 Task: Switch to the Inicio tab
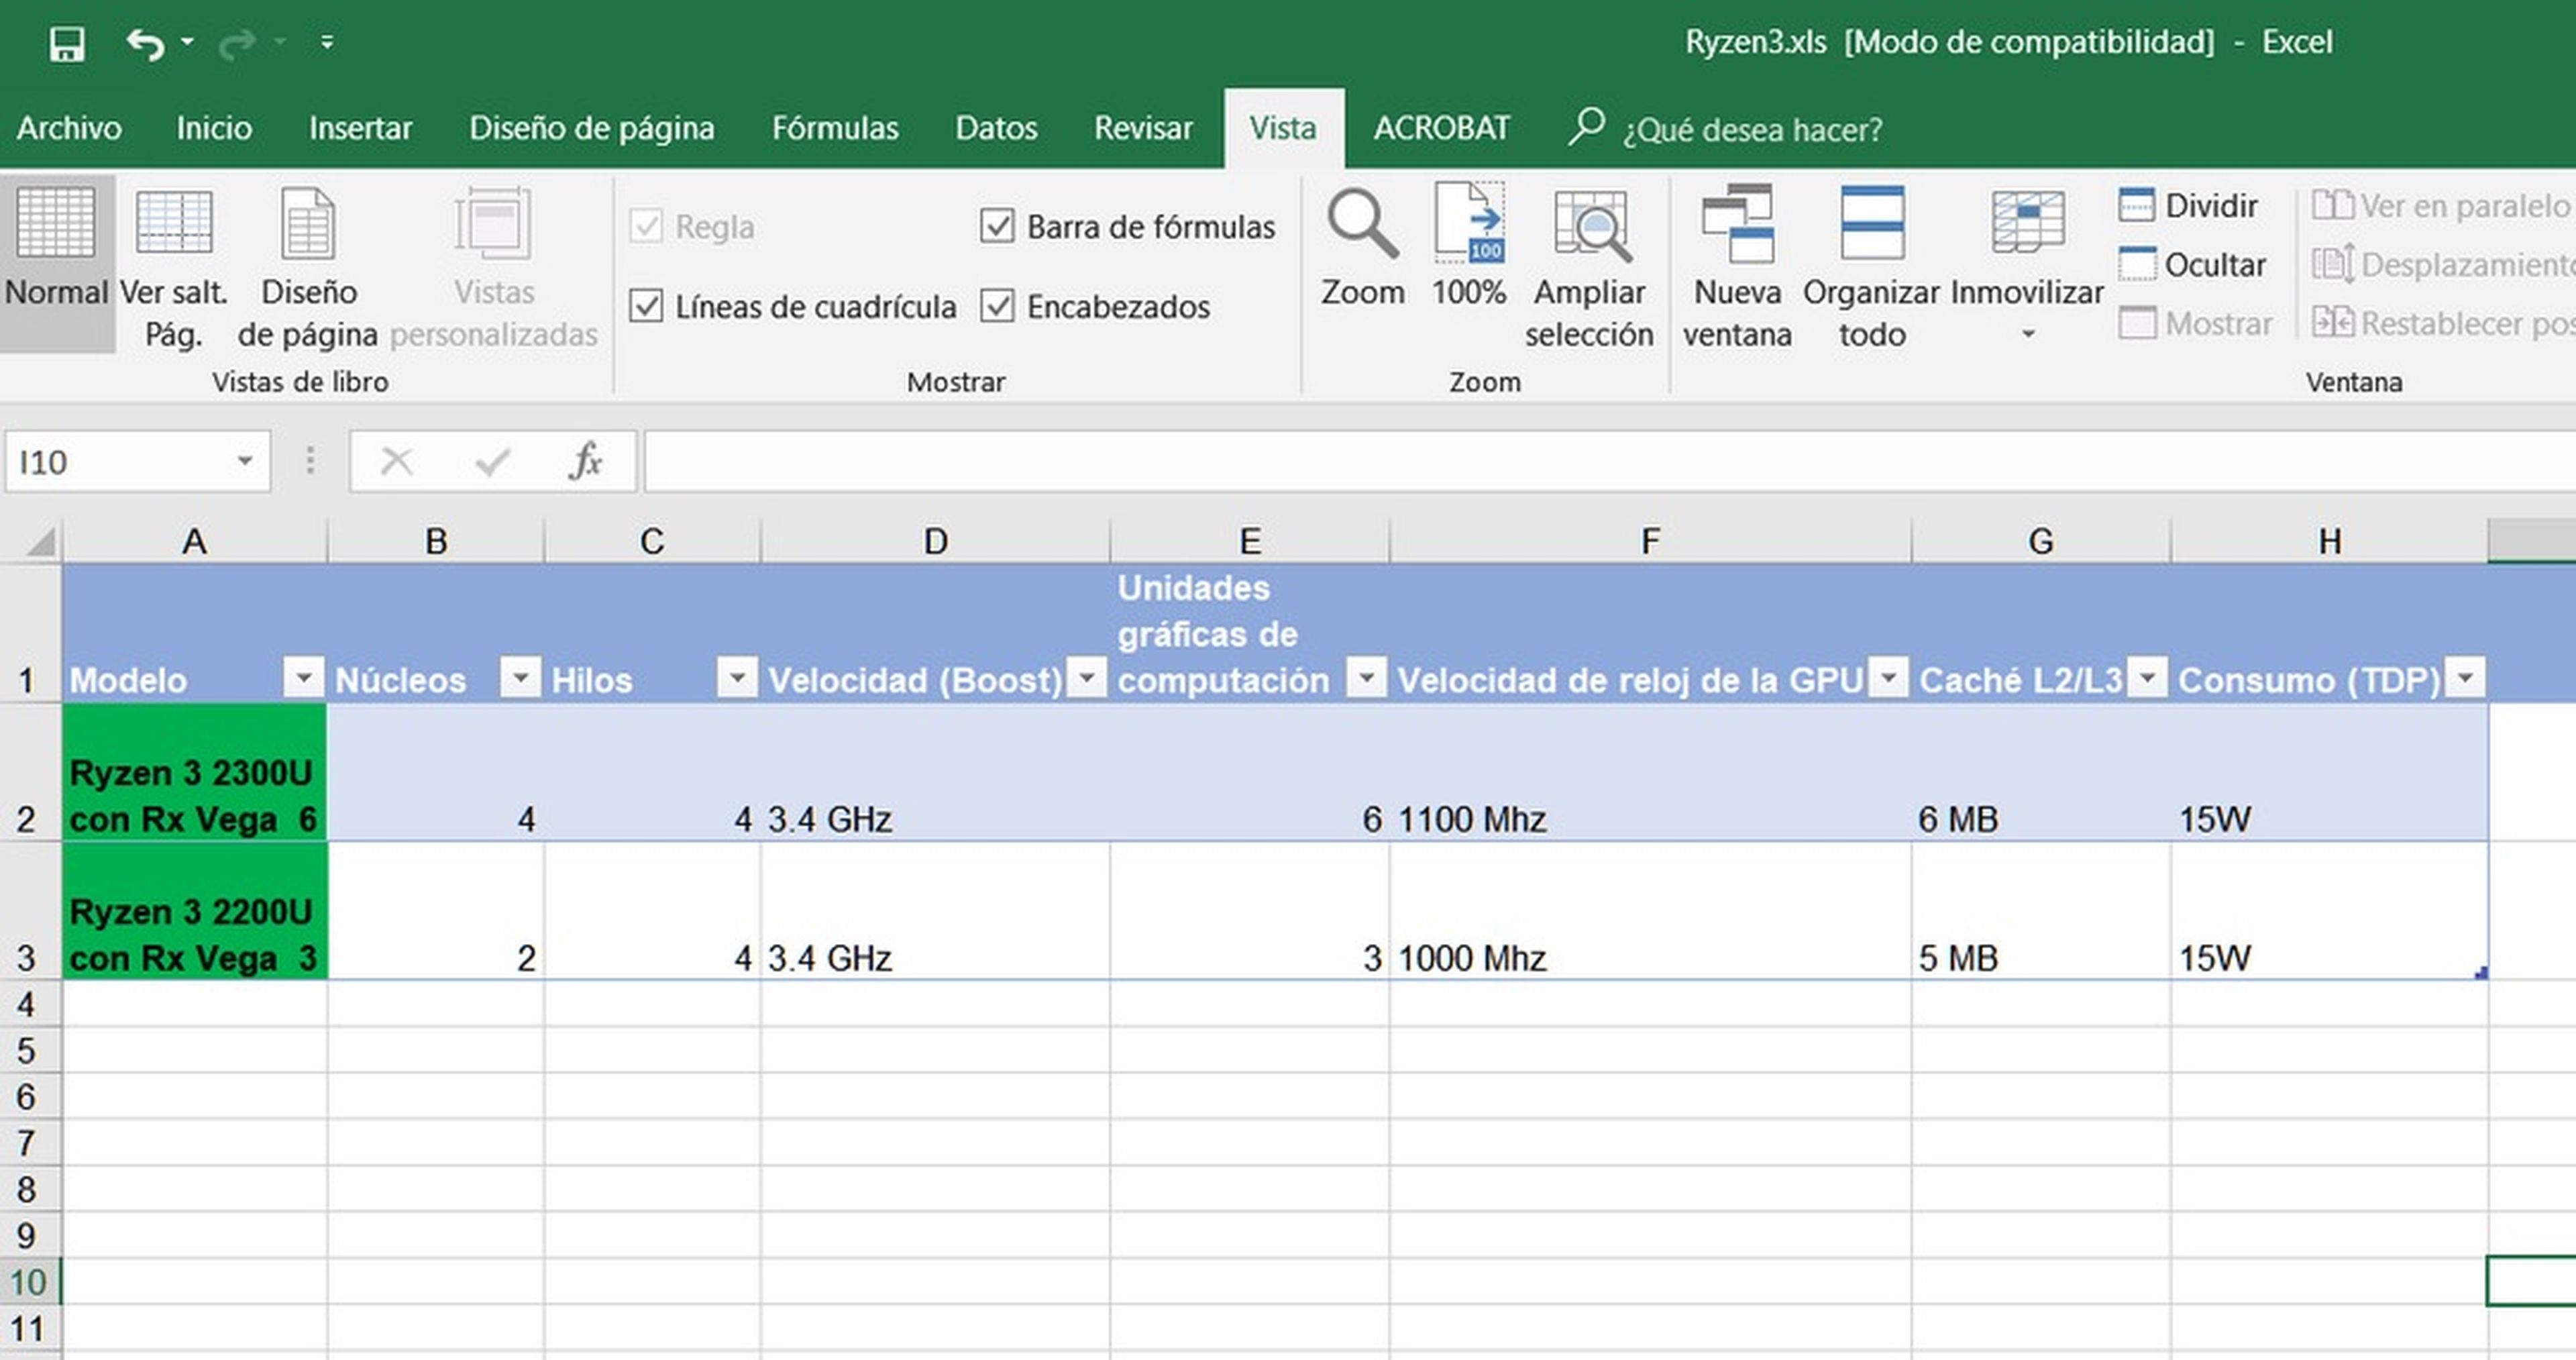pos(214,128)
